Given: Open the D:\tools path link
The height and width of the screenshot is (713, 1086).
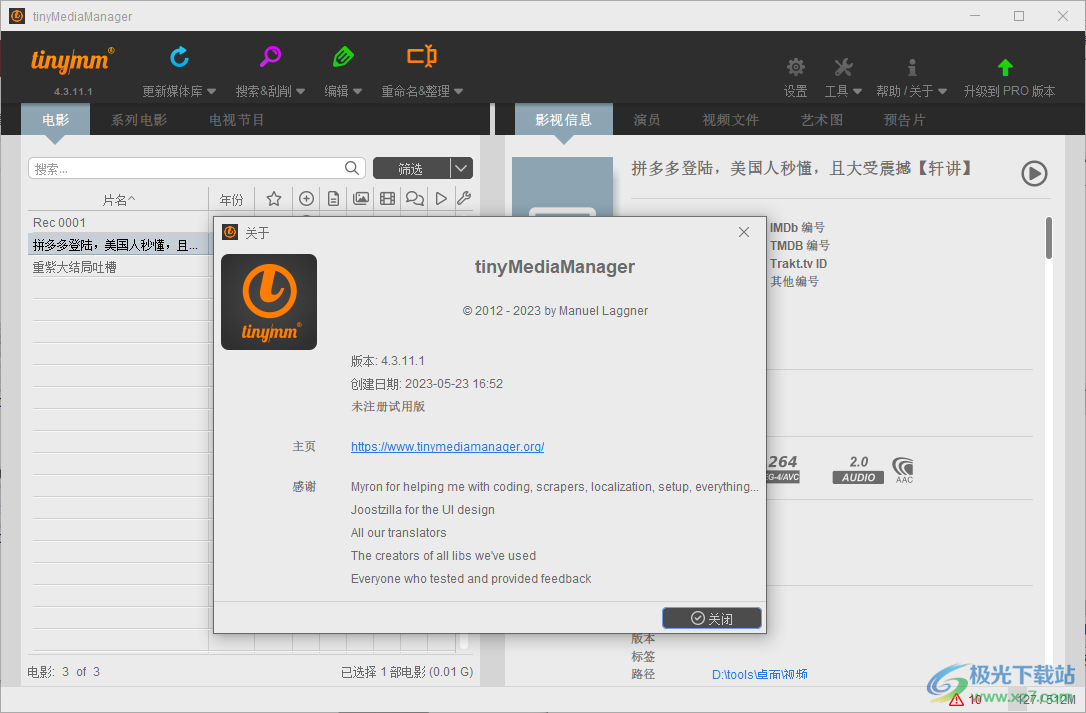Looking at the screenshot, I should [760, 674].
